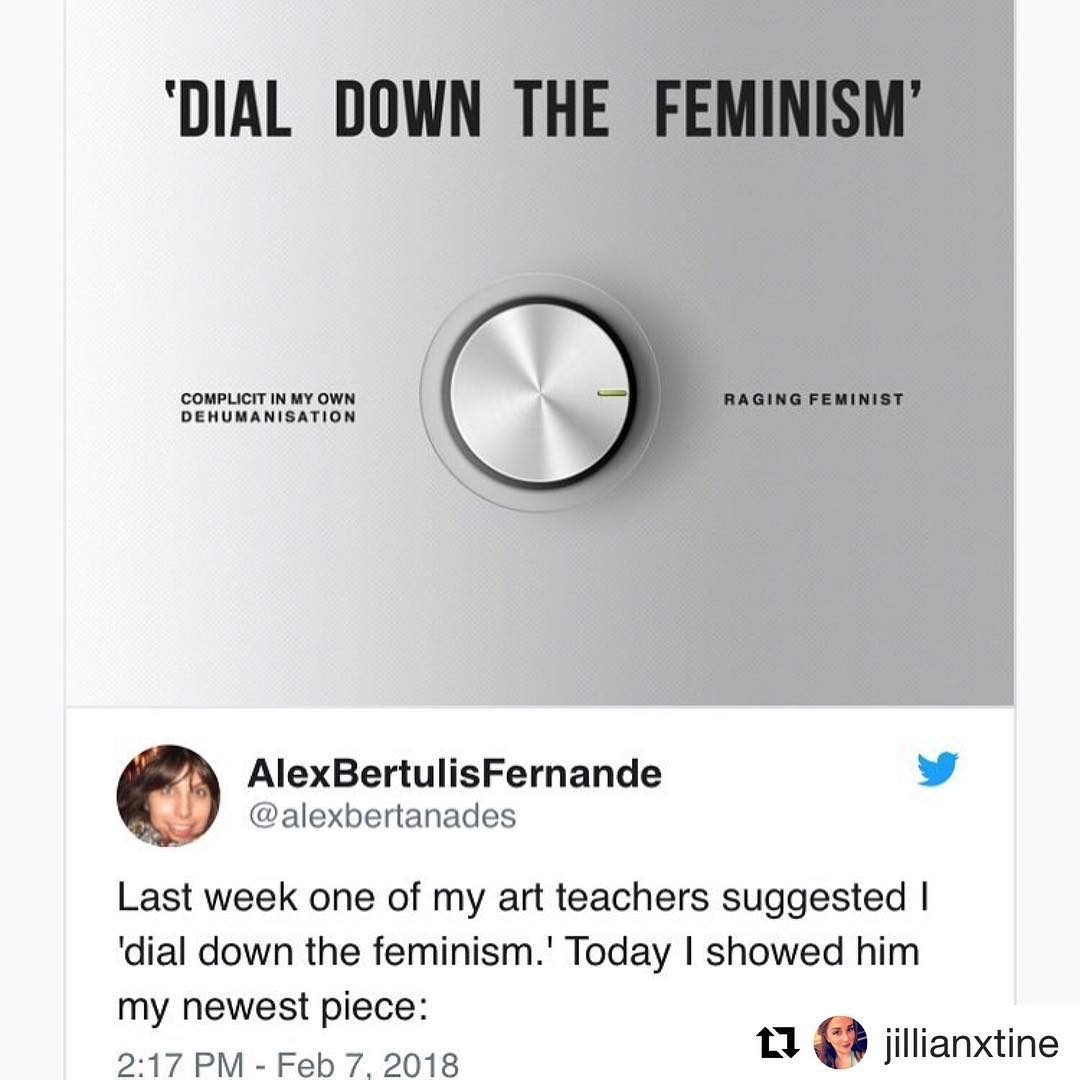Click the blue Twitter bird icon
This screenshot has width=1080, height=1080.
pos(937,768)
